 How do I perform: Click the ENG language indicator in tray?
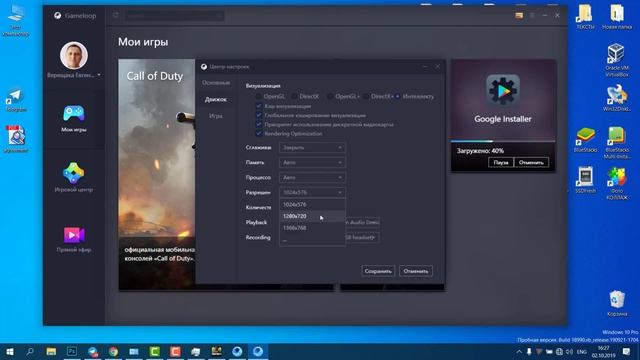(x=582, y=351)
